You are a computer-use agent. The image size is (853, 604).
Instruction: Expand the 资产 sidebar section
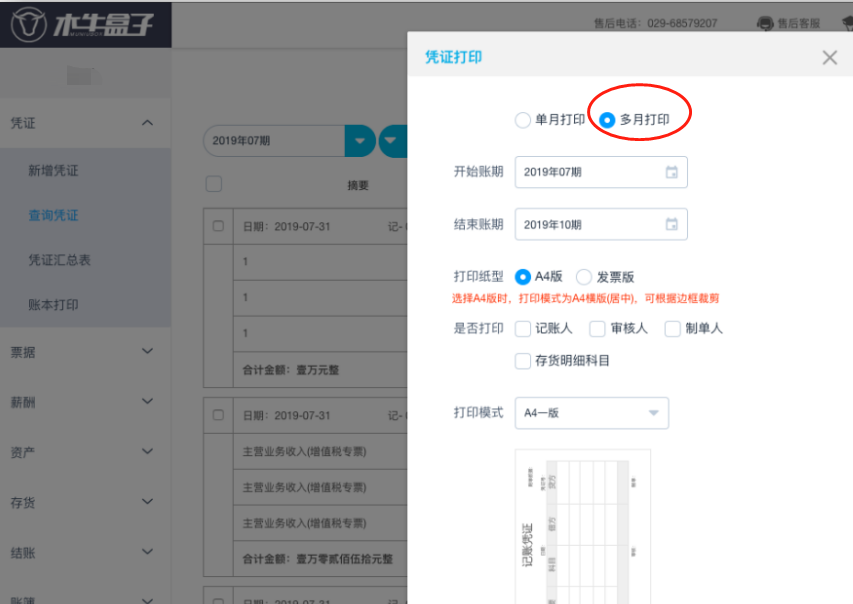pos(147,451)
